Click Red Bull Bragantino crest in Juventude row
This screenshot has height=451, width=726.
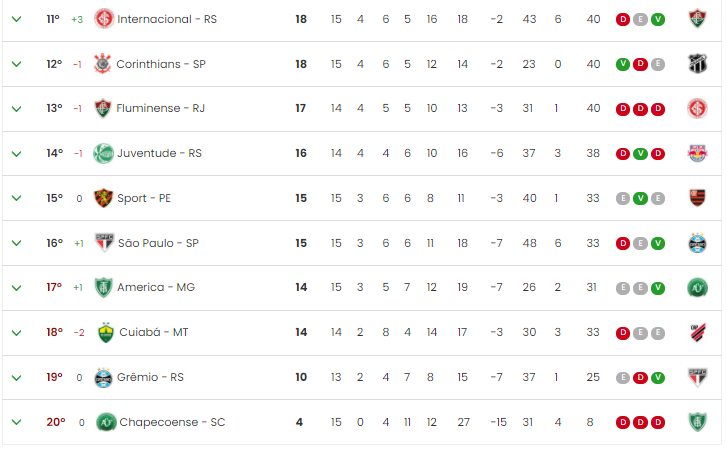coord(697,153)
